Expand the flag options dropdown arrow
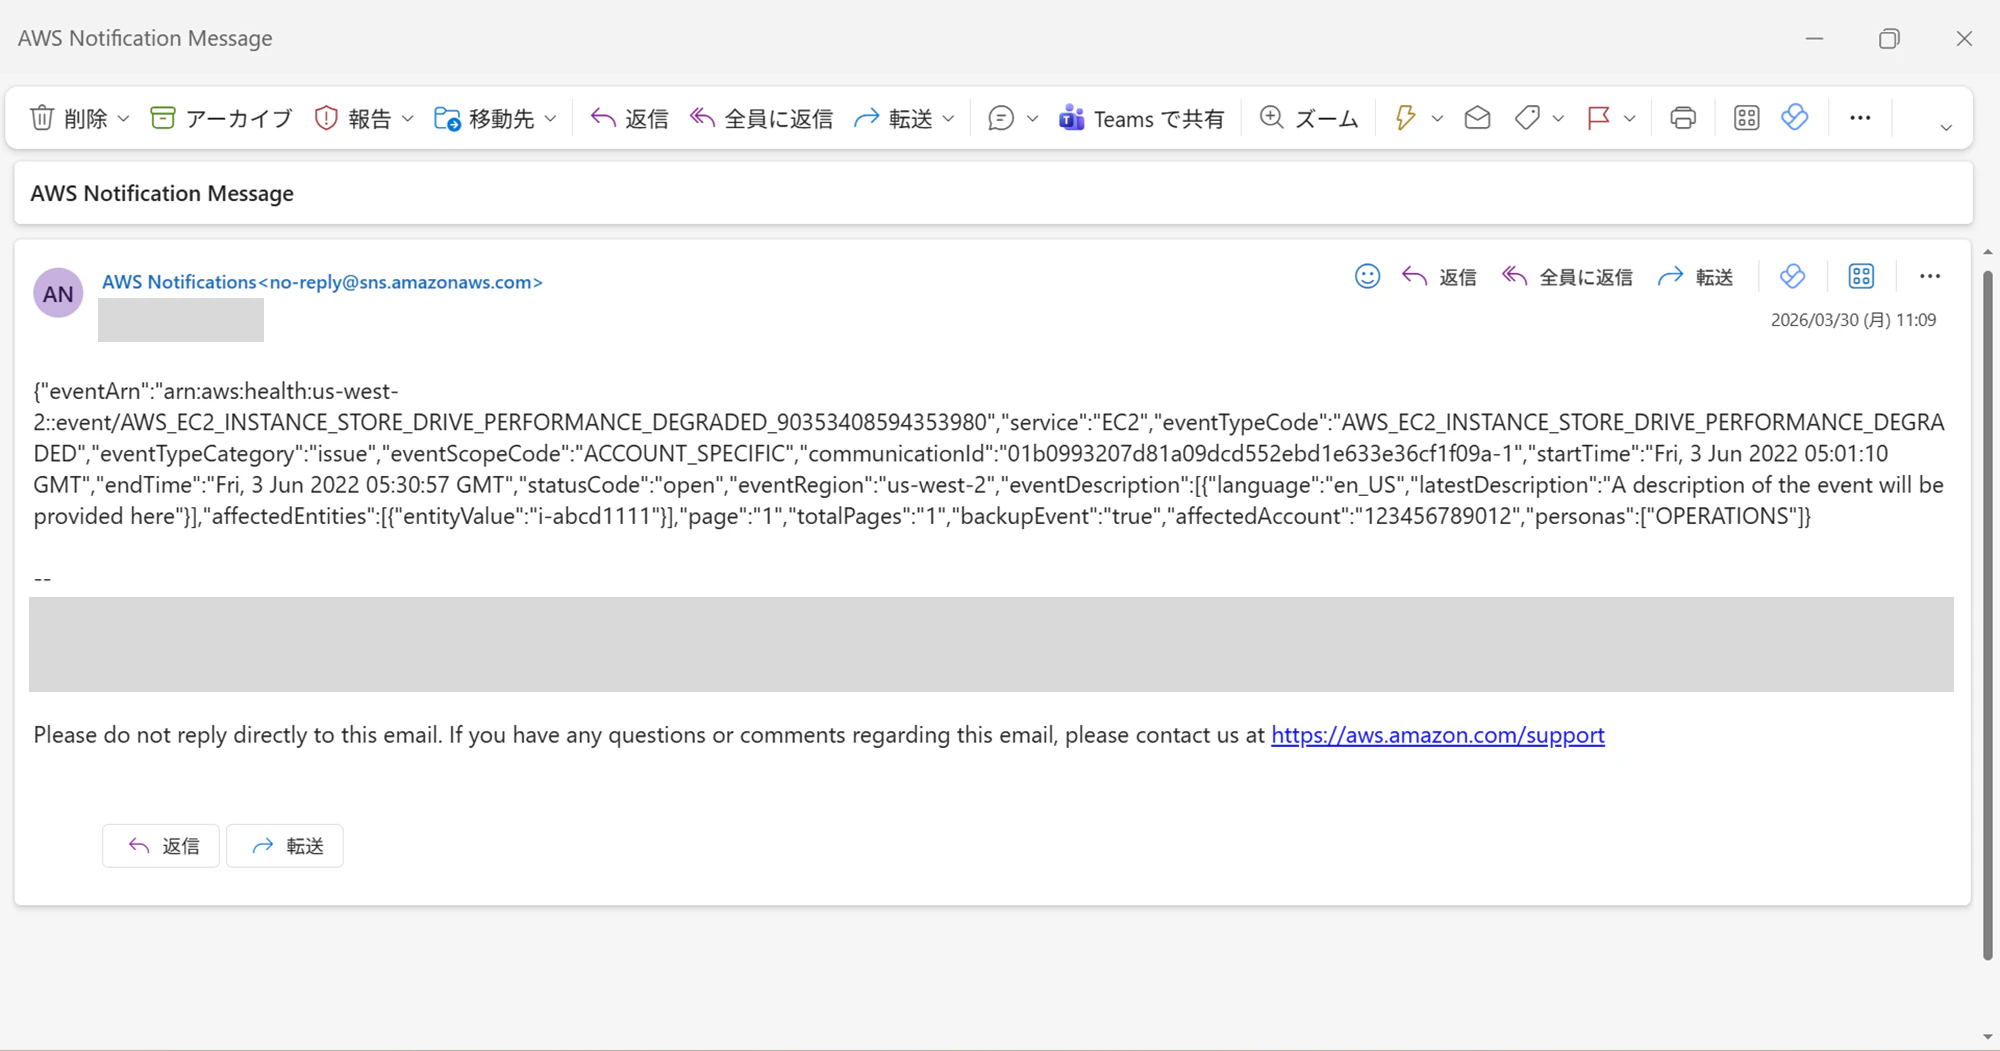This screenshot has height=1051, width=2000. pyautogui.click(x=1630, y=118)
